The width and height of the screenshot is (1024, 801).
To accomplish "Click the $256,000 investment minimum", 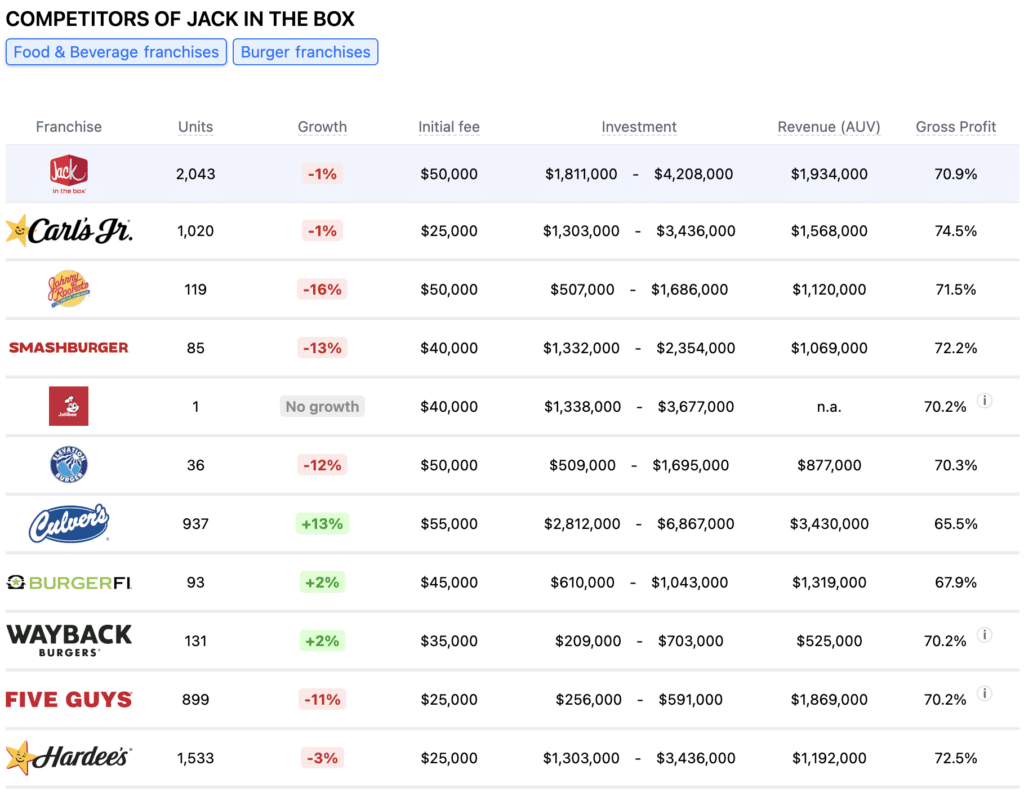I will [588, 699].
